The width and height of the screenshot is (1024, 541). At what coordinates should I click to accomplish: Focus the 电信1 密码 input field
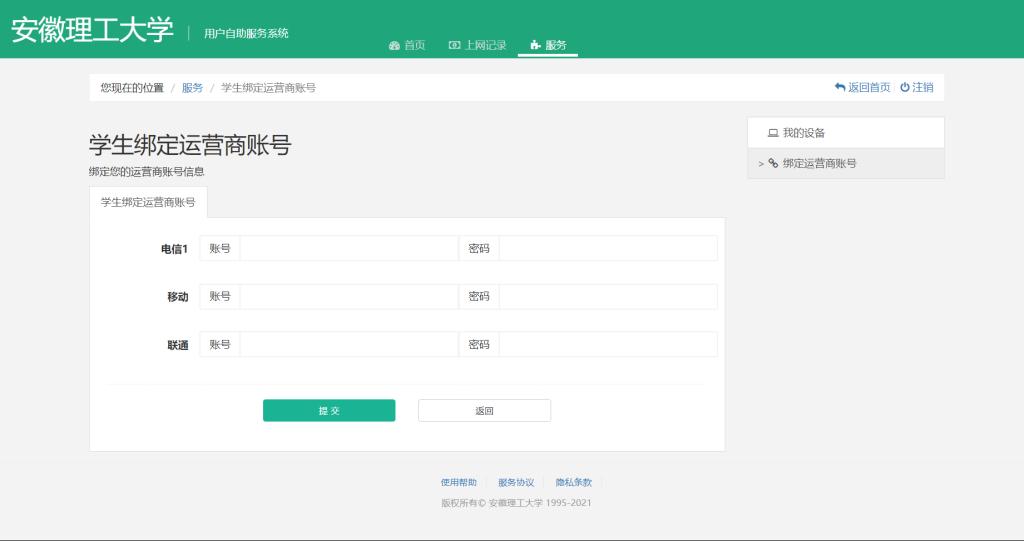click(607, 248)
